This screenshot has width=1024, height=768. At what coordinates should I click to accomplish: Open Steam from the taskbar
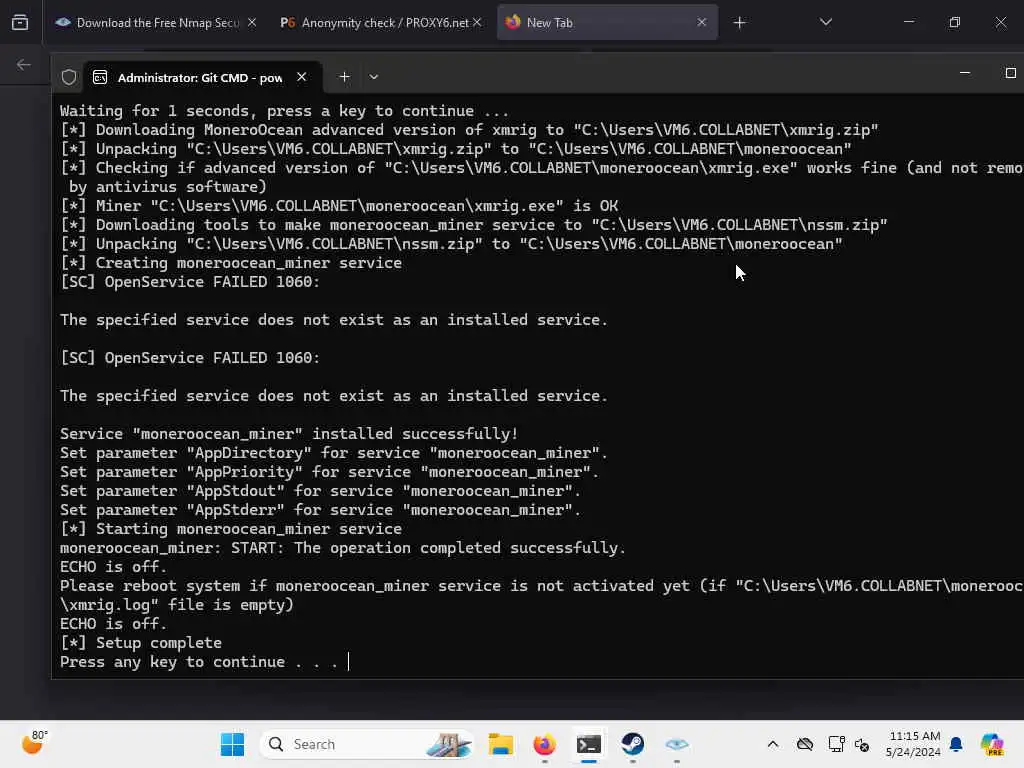[632, 744]
